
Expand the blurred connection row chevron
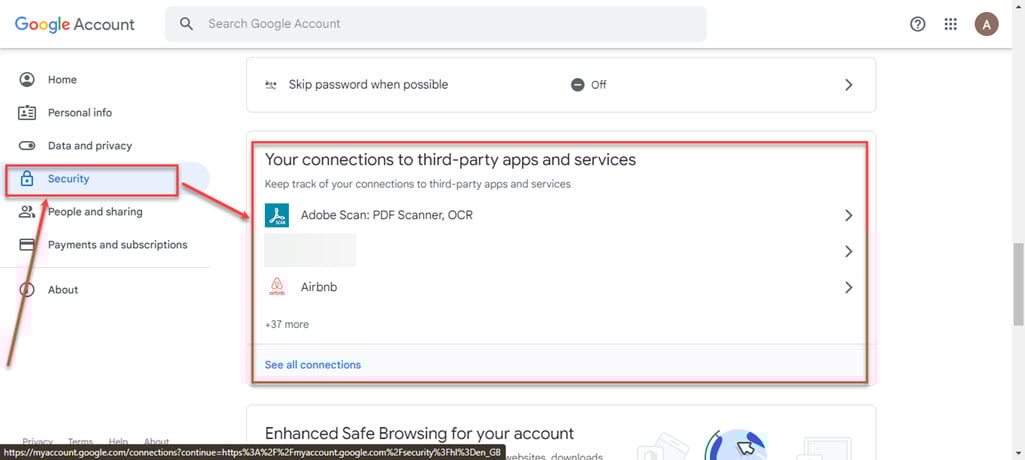[849, 251]
